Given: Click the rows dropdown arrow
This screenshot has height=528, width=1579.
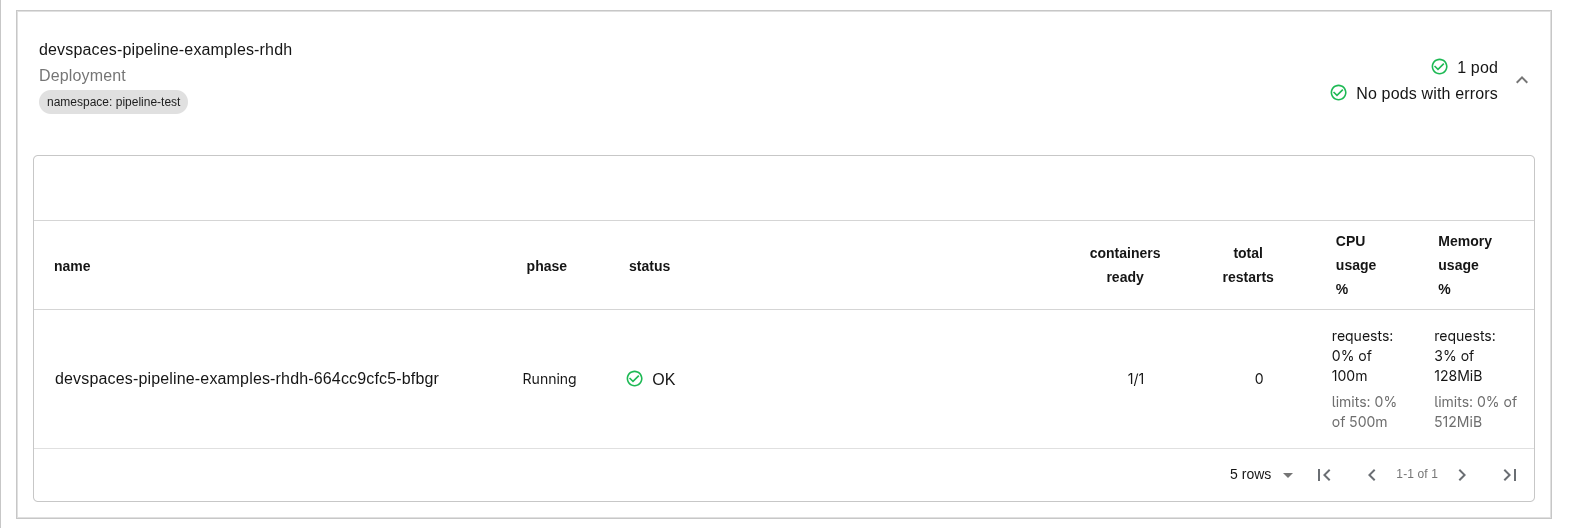Looking at the screenshot, I should [1288, 475].
